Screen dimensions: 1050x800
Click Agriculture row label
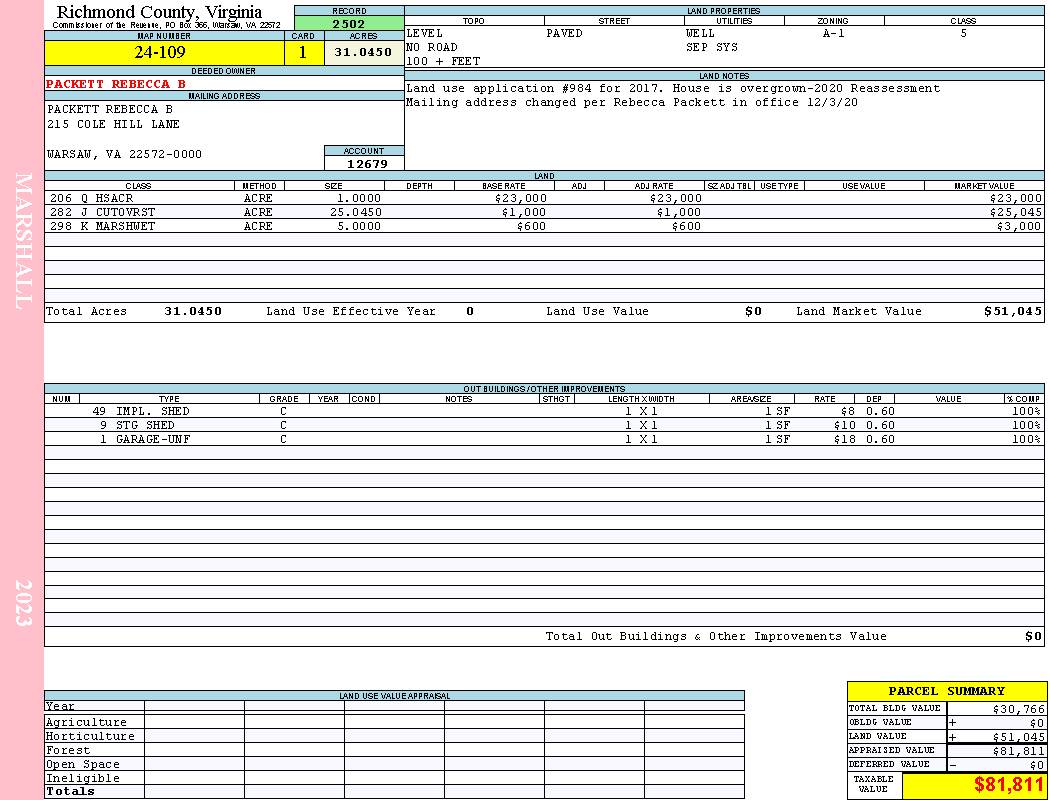pyautogui.click(x=86, y=722)
